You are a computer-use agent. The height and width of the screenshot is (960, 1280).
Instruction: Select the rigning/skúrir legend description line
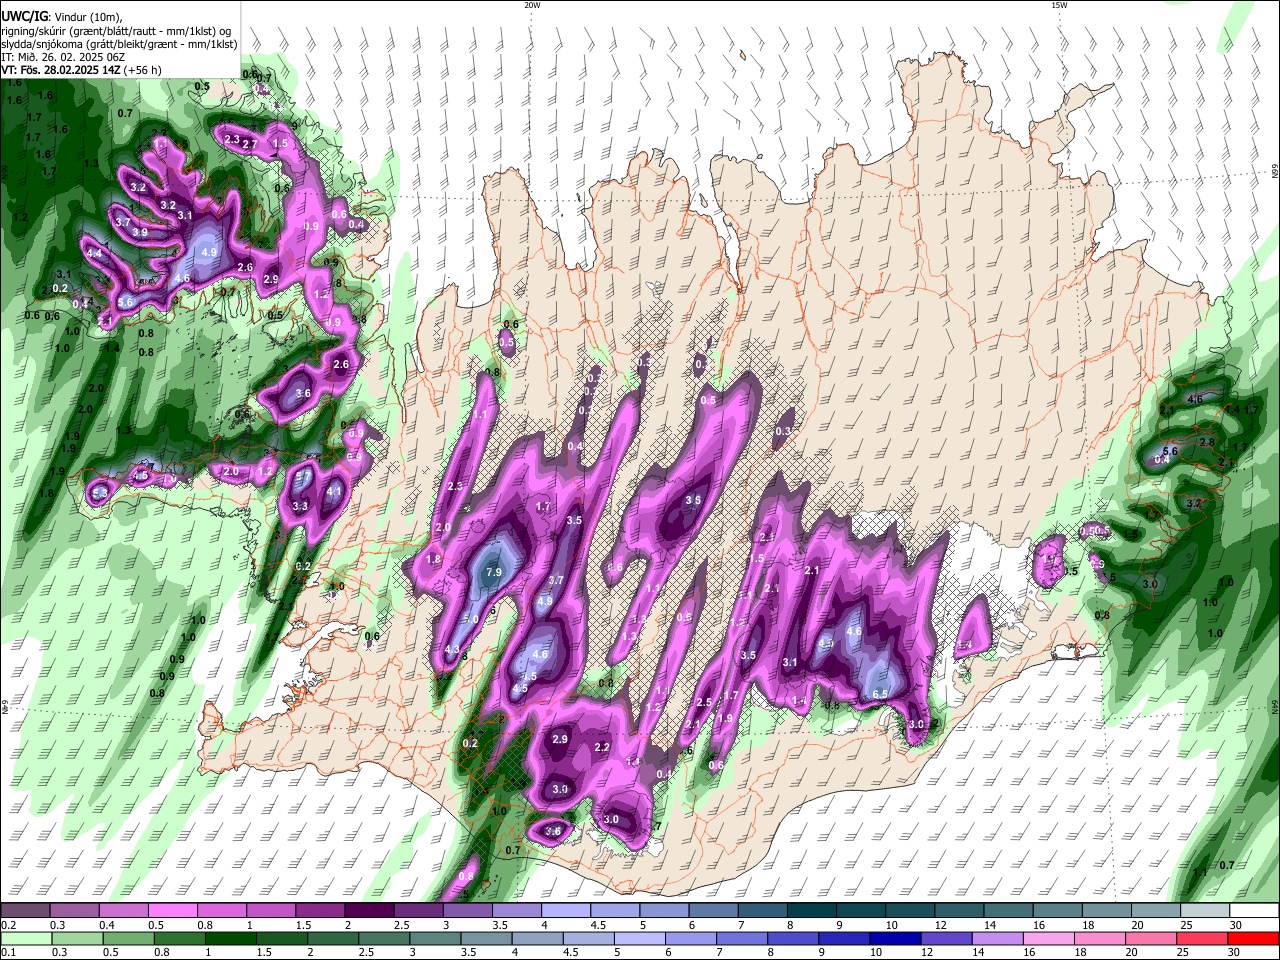117,30
